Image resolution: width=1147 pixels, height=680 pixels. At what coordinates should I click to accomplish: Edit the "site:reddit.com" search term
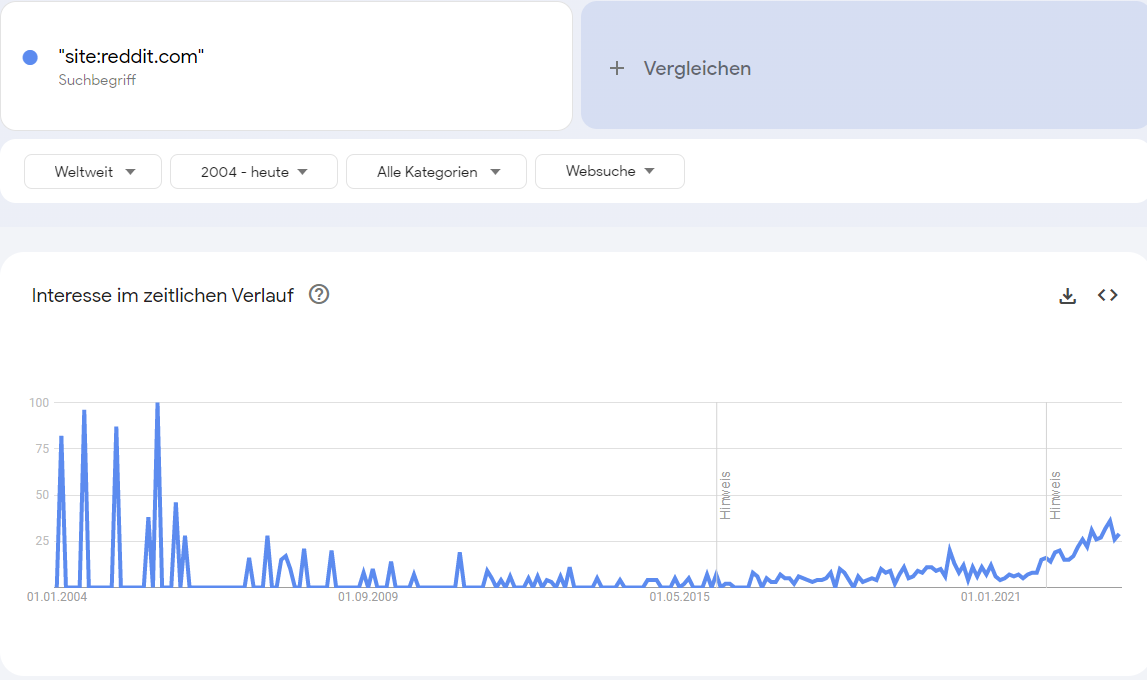coord(131,56)
